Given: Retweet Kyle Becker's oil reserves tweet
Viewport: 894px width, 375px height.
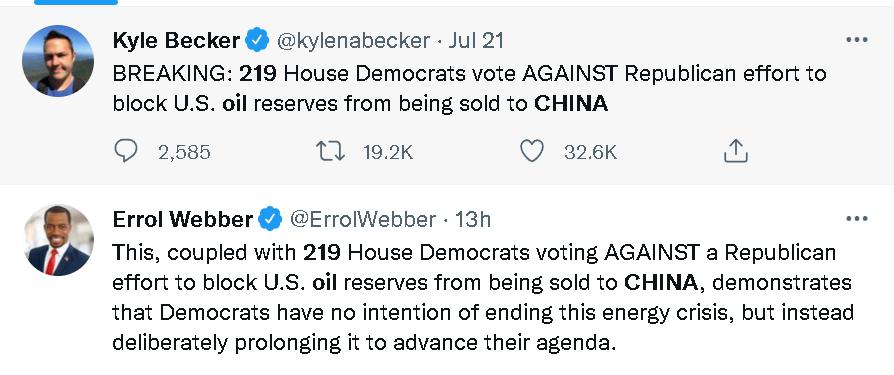Looking at the screenshot, I should [331, 151].
